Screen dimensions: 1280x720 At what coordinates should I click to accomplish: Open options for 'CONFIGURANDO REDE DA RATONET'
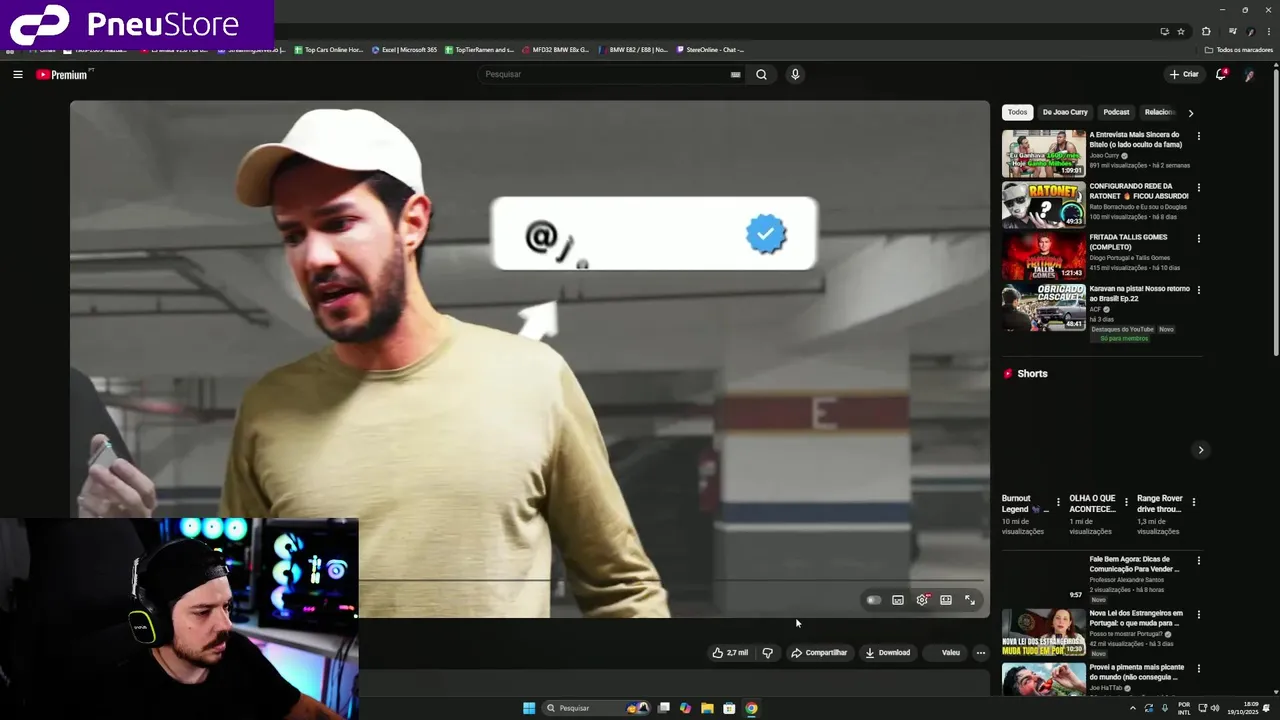click(x=1199, y=187)
